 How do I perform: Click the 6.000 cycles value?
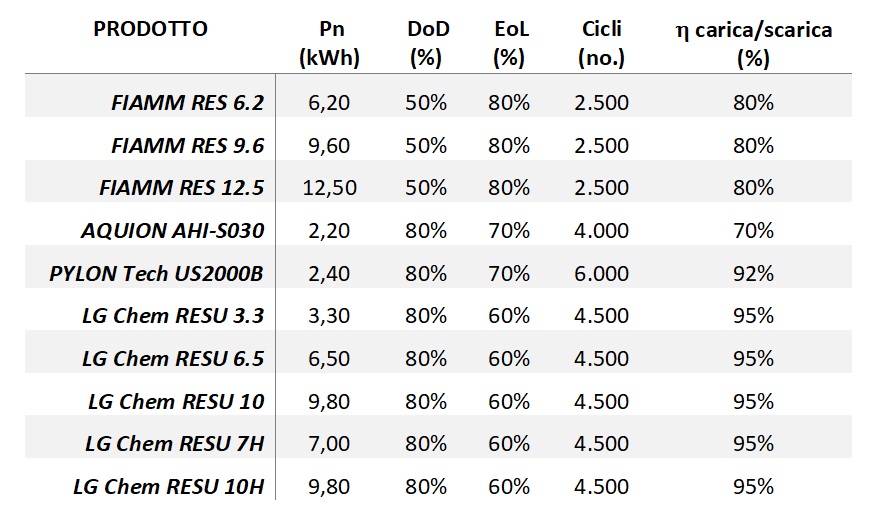click(601, 274)
